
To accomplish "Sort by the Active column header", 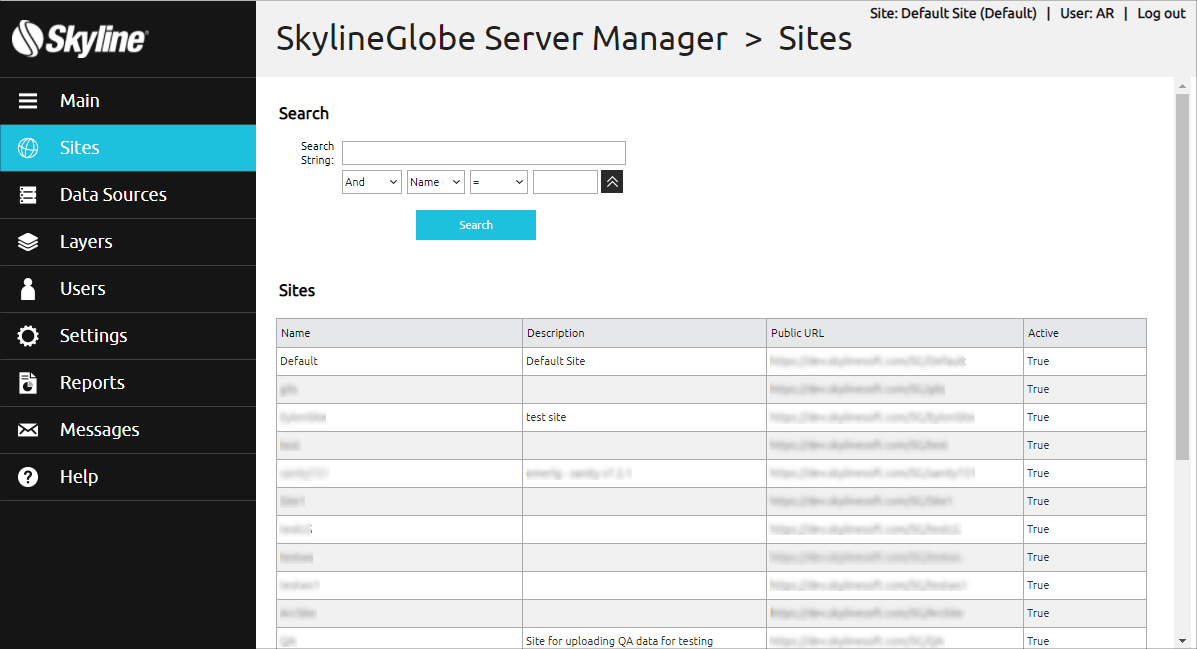I will coord(1085,333).
